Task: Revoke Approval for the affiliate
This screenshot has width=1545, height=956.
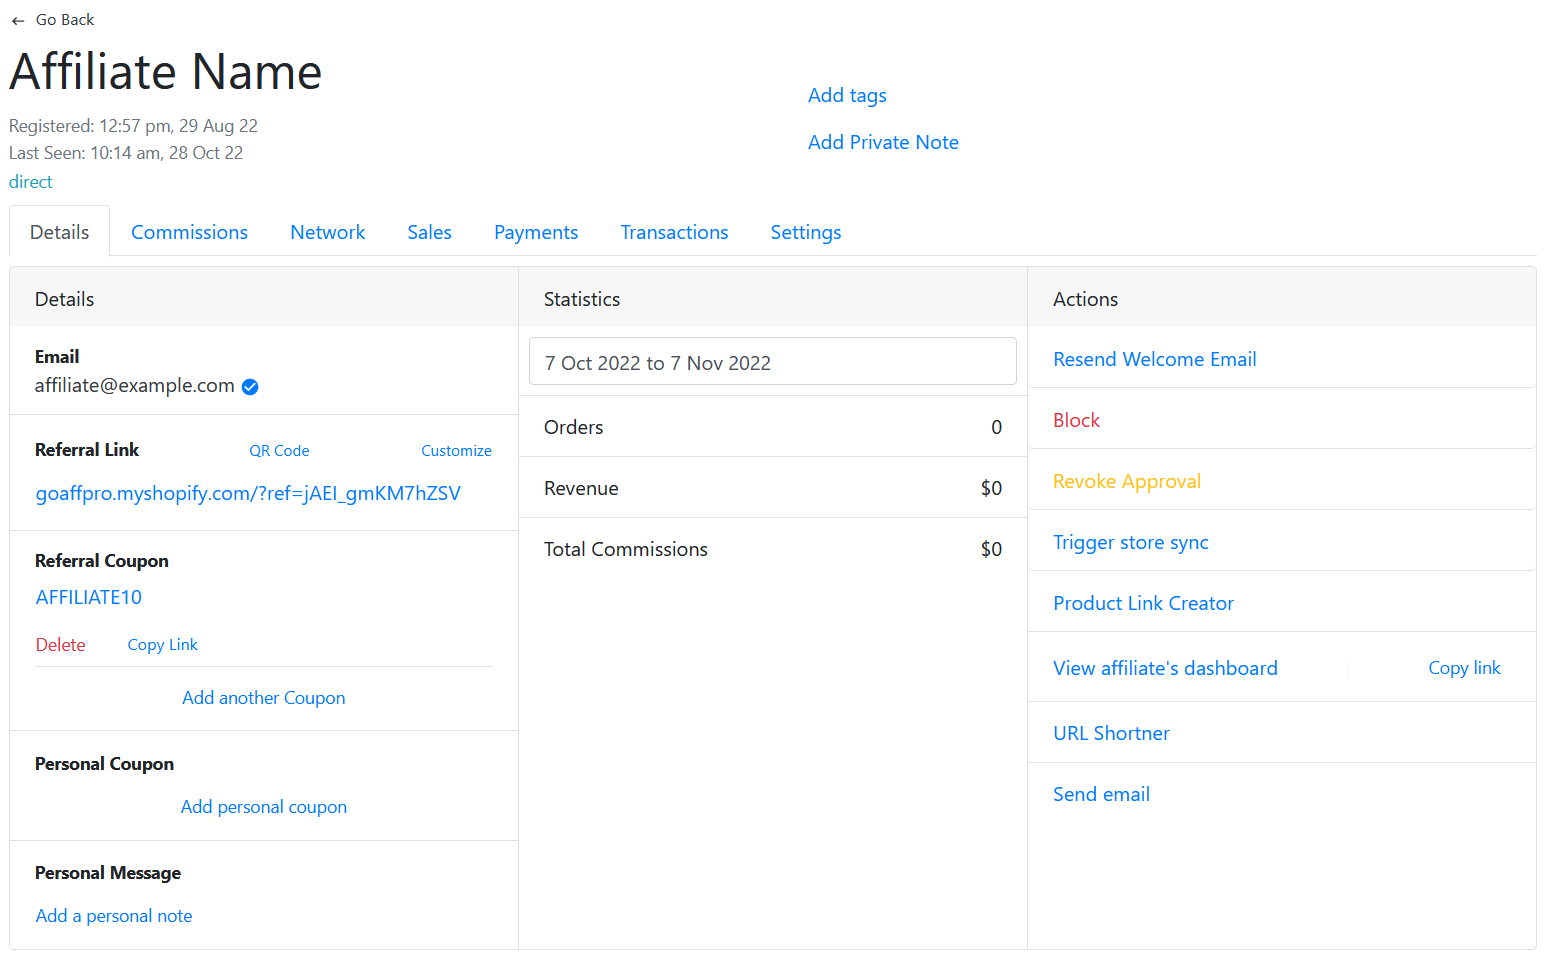Action: (x=1126, y=481)
